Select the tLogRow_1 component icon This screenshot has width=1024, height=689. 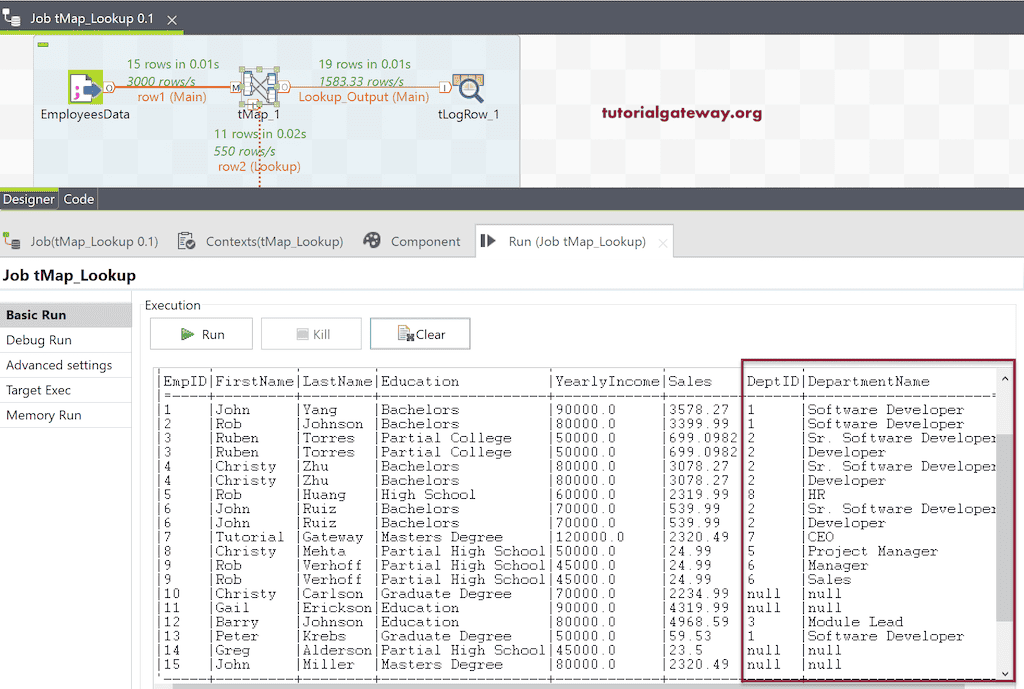(x=466, y=88)
